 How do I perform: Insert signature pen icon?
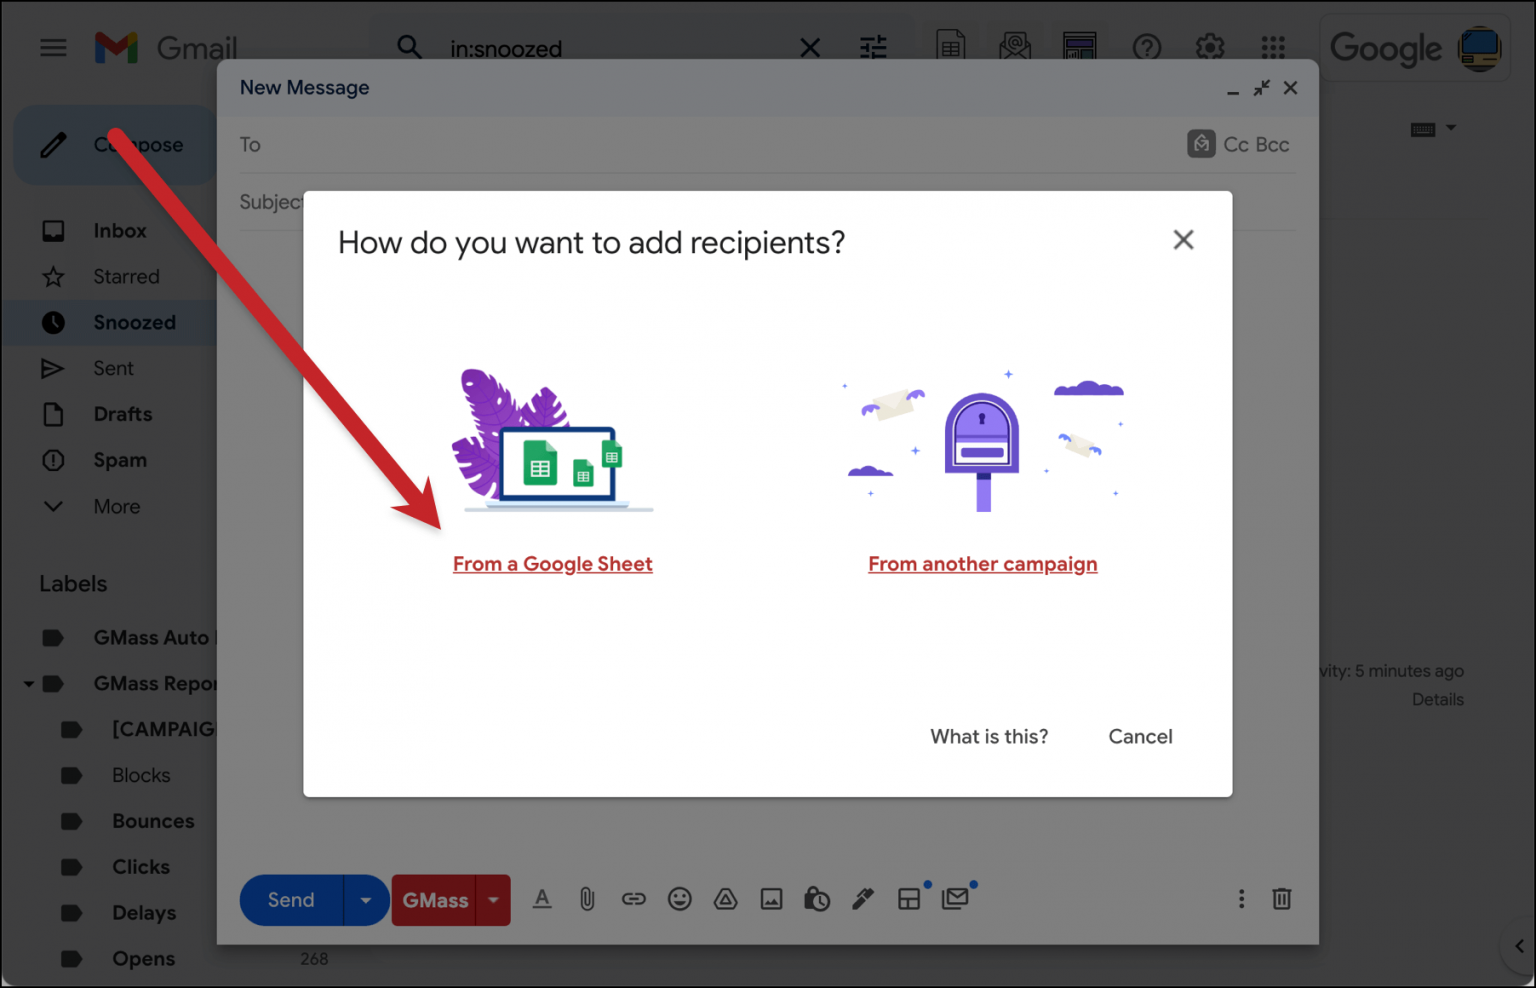(x=863, y=899)
